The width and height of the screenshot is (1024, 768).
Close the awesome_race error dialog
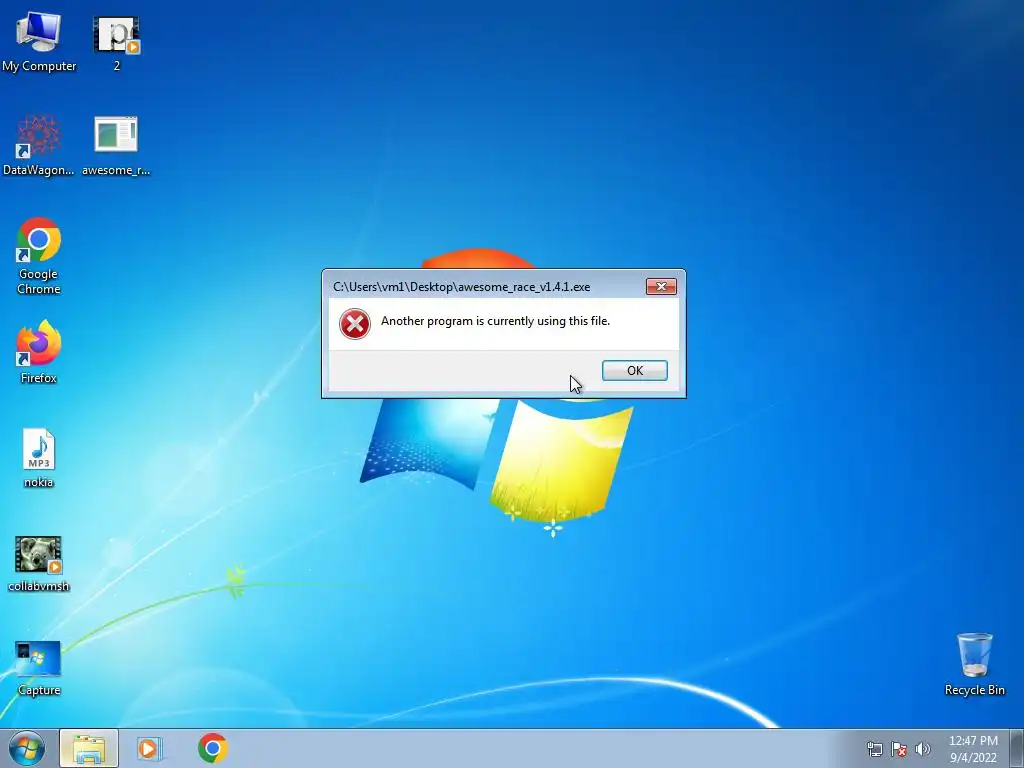pos(661,287)
